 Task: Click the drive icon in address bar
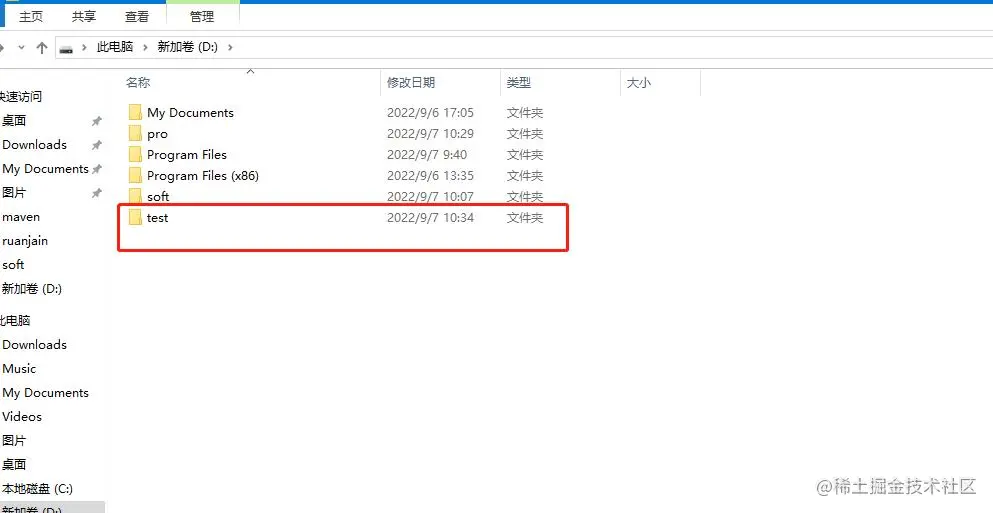pyautogui.click(x=66, y=48)
